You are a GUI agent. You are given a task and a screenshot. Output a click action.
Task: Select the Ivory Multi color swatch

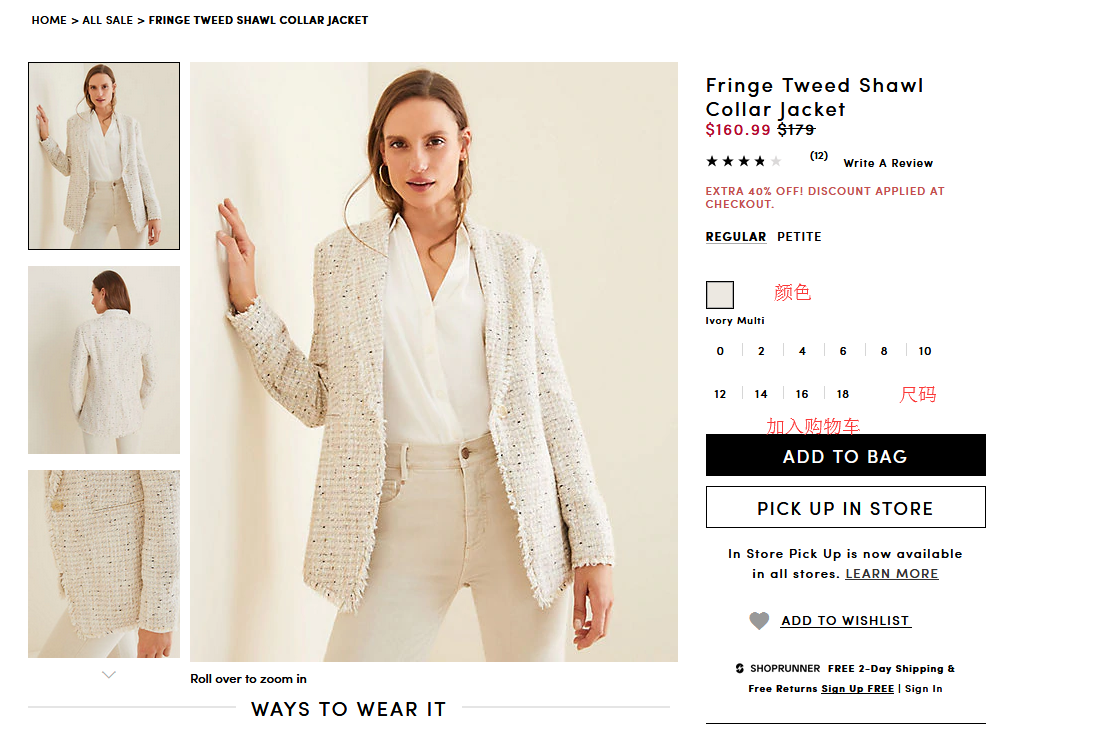point(720,295)
